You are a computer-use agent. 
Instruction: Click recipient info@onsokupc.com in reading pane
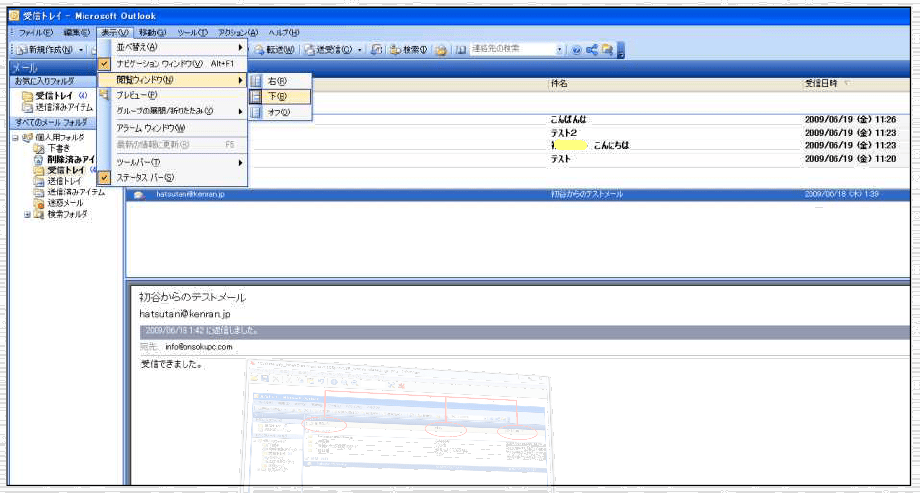198,347
